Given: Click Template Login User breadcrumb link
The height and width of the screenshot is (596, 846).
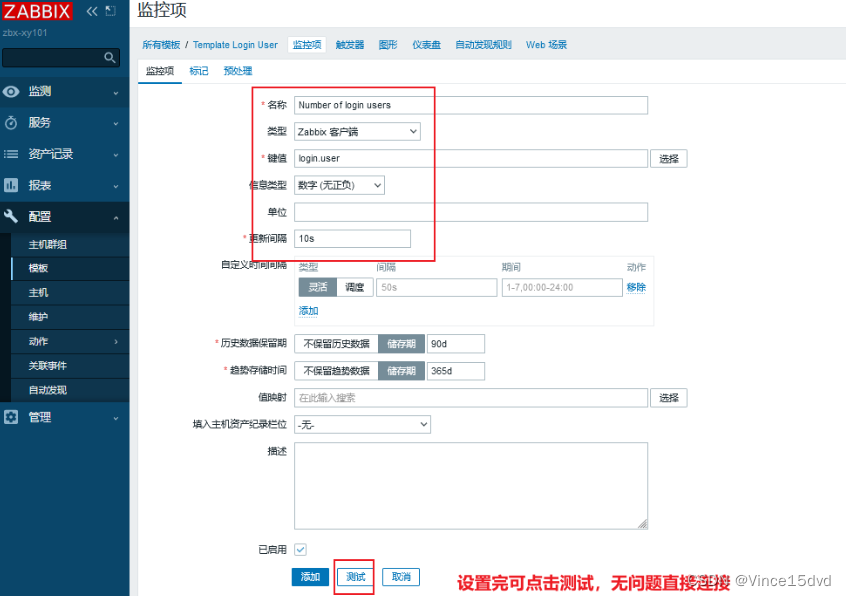Looking at the screenshot, I should [235, 45].
